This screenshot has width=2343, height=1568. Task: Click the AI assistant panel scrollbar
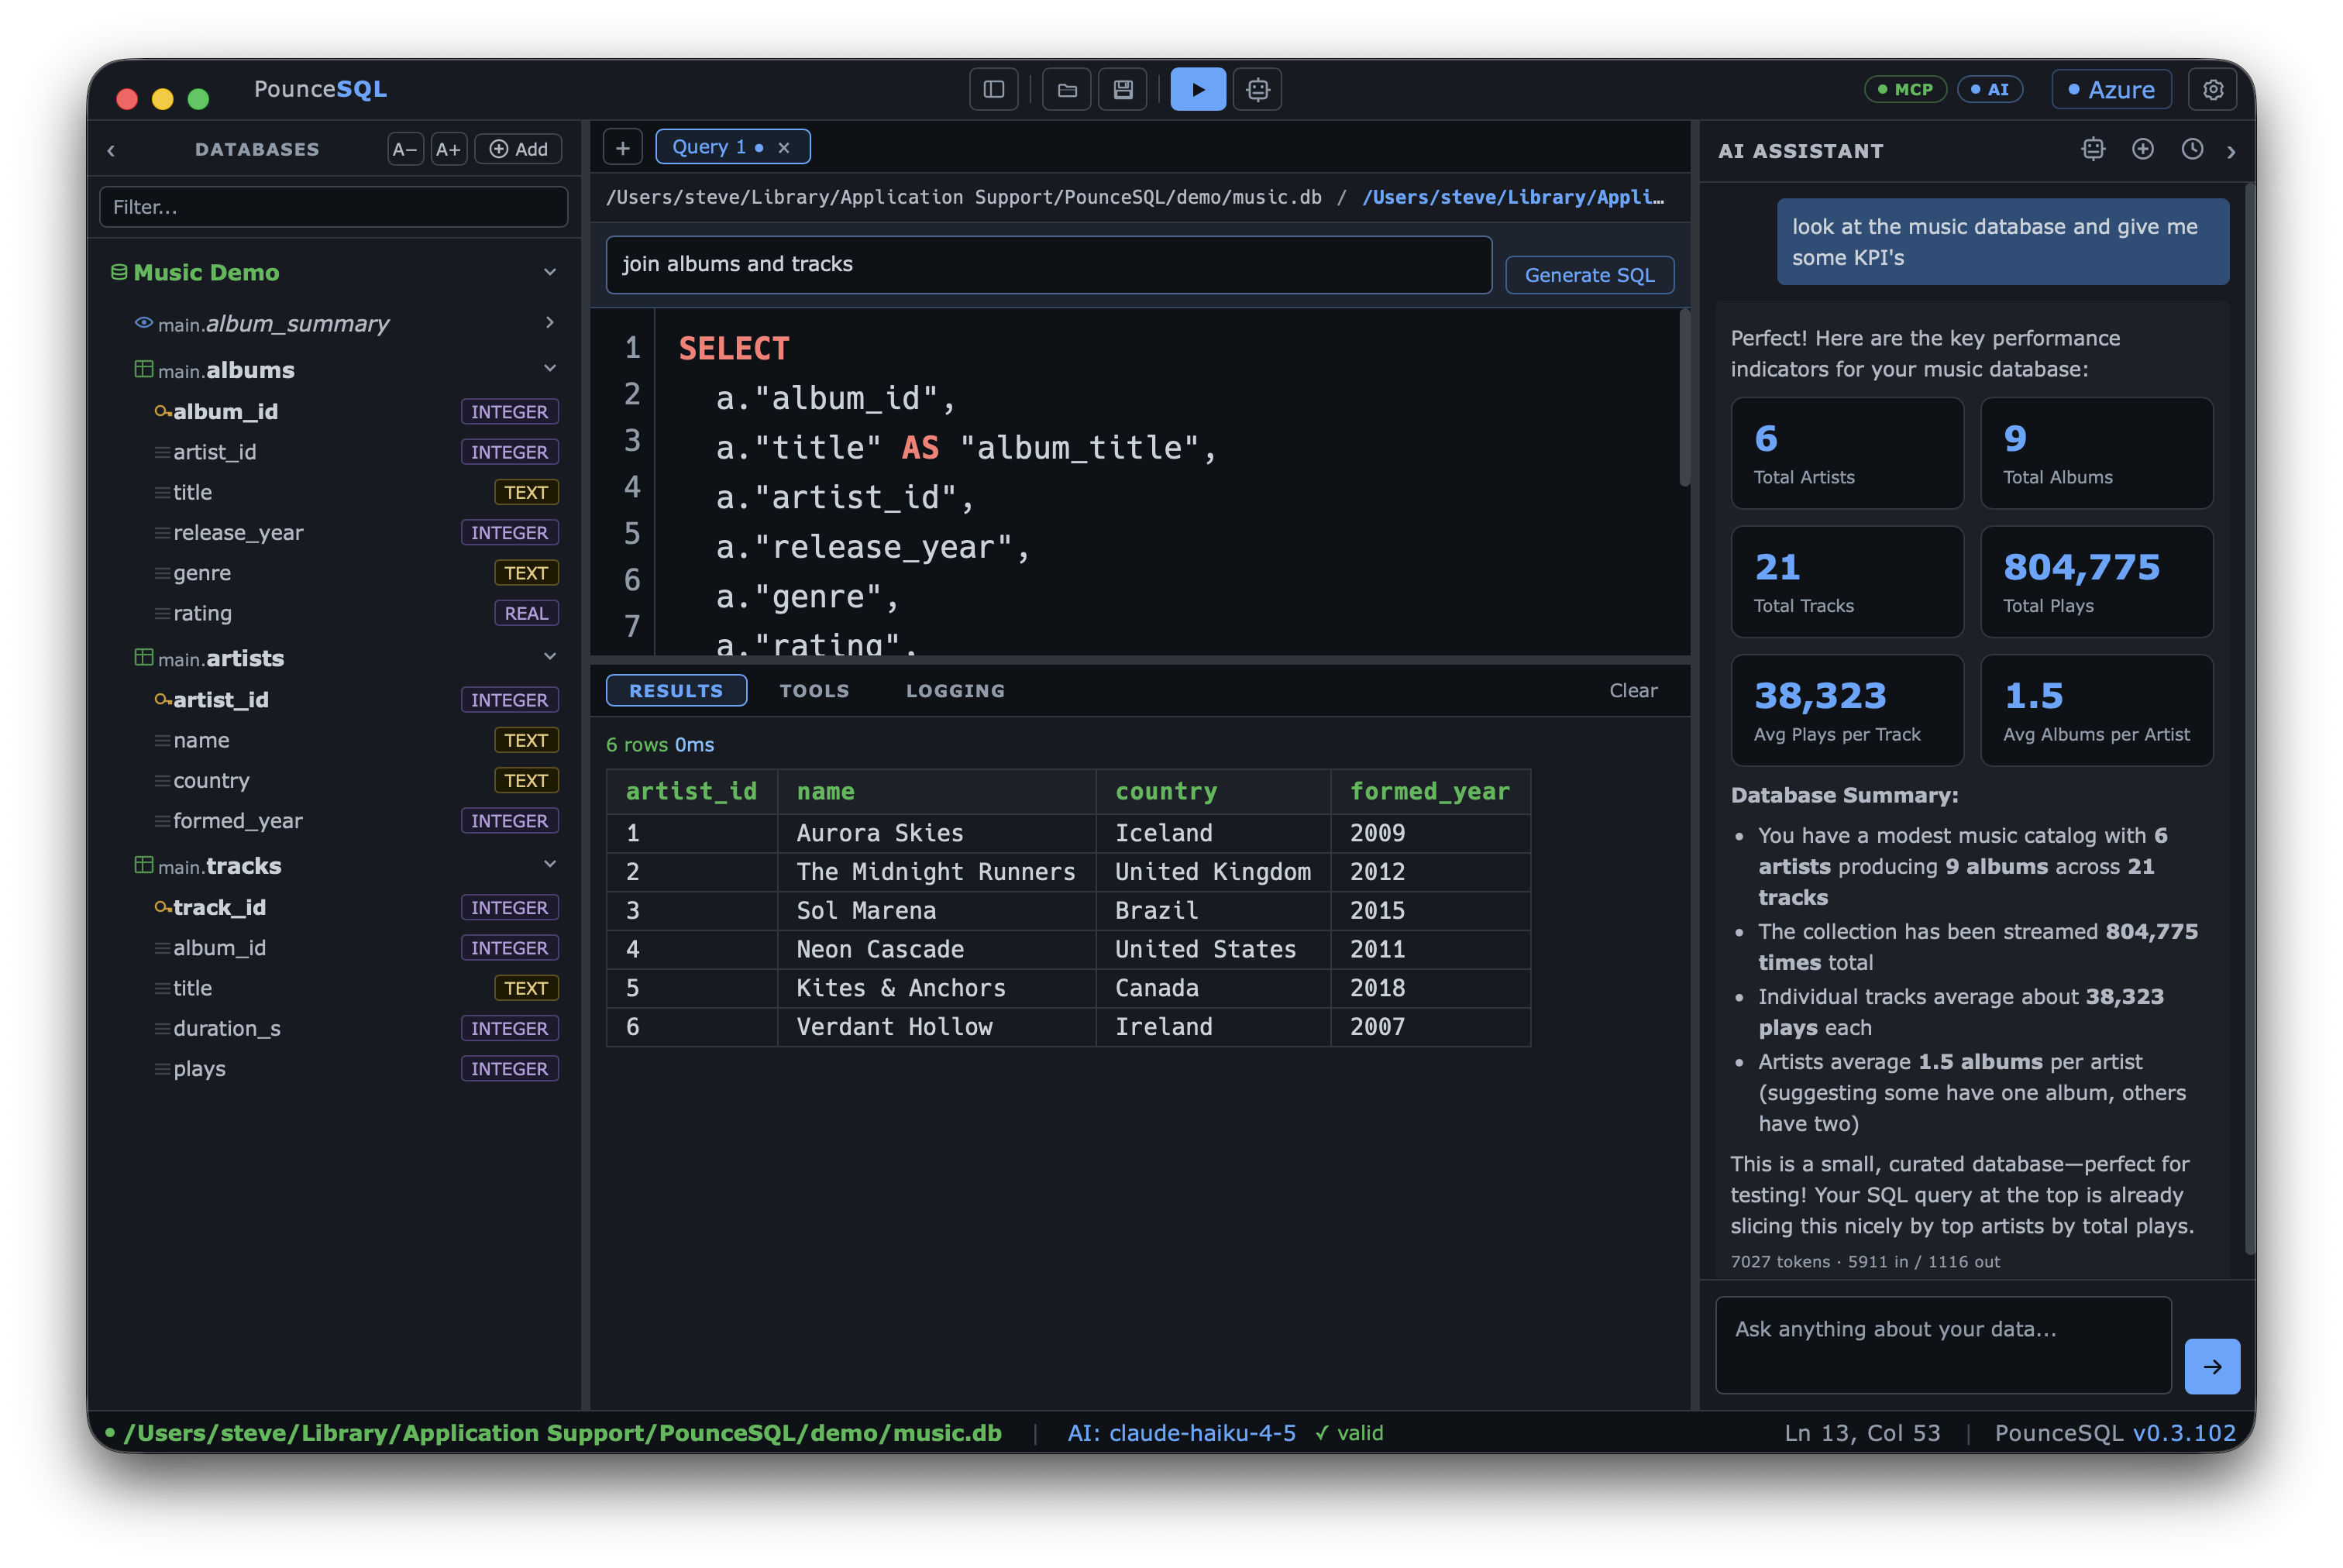click(2249, 718)
